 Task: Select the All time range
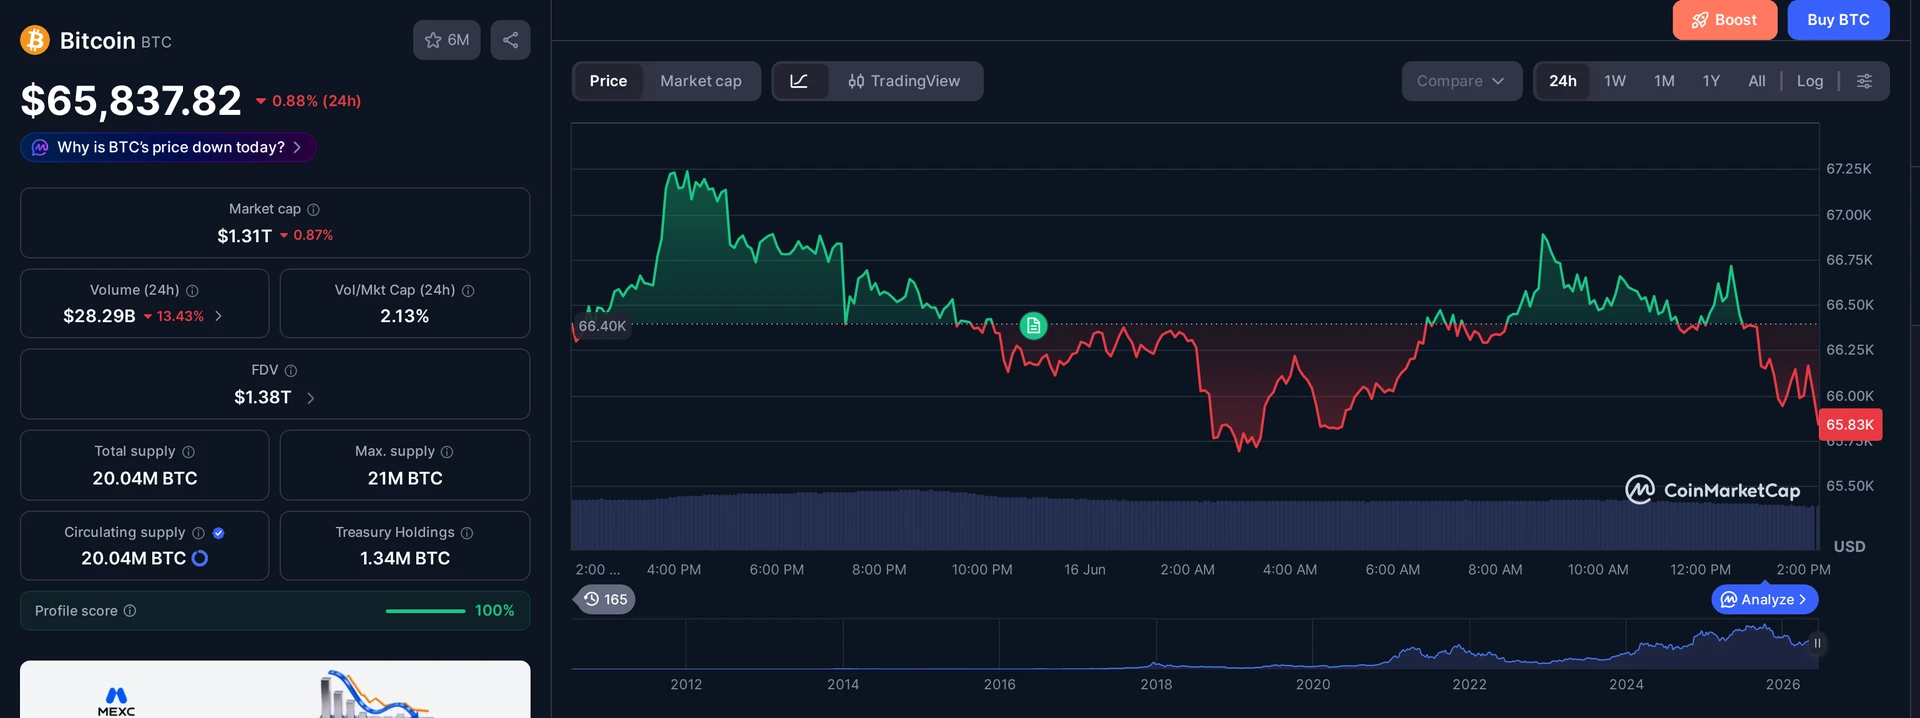(1757, 81)
